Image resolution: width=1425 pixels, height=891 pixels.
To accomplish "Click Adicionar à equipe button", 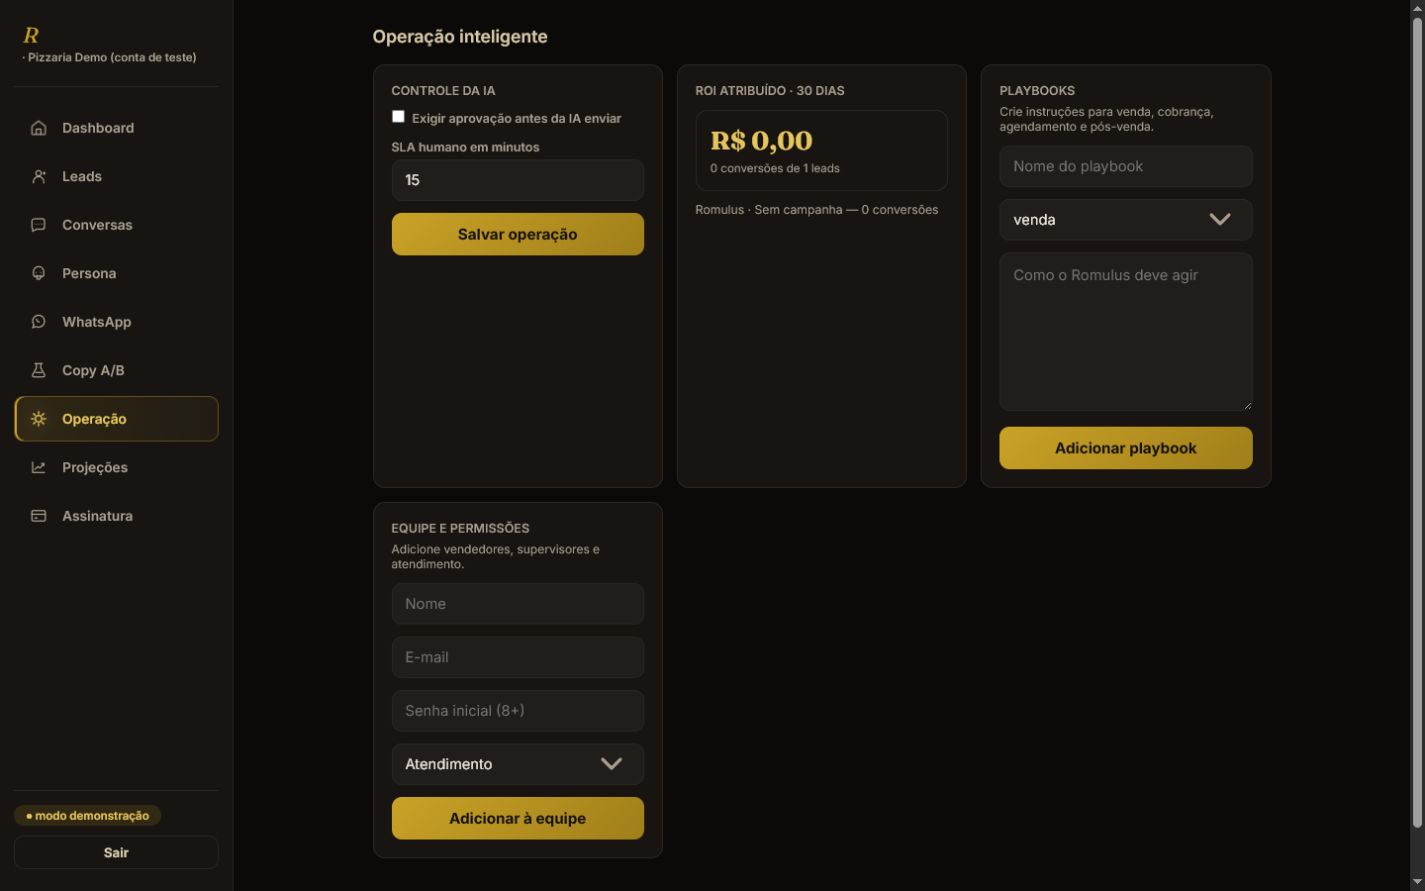I will tap(517, 818).
